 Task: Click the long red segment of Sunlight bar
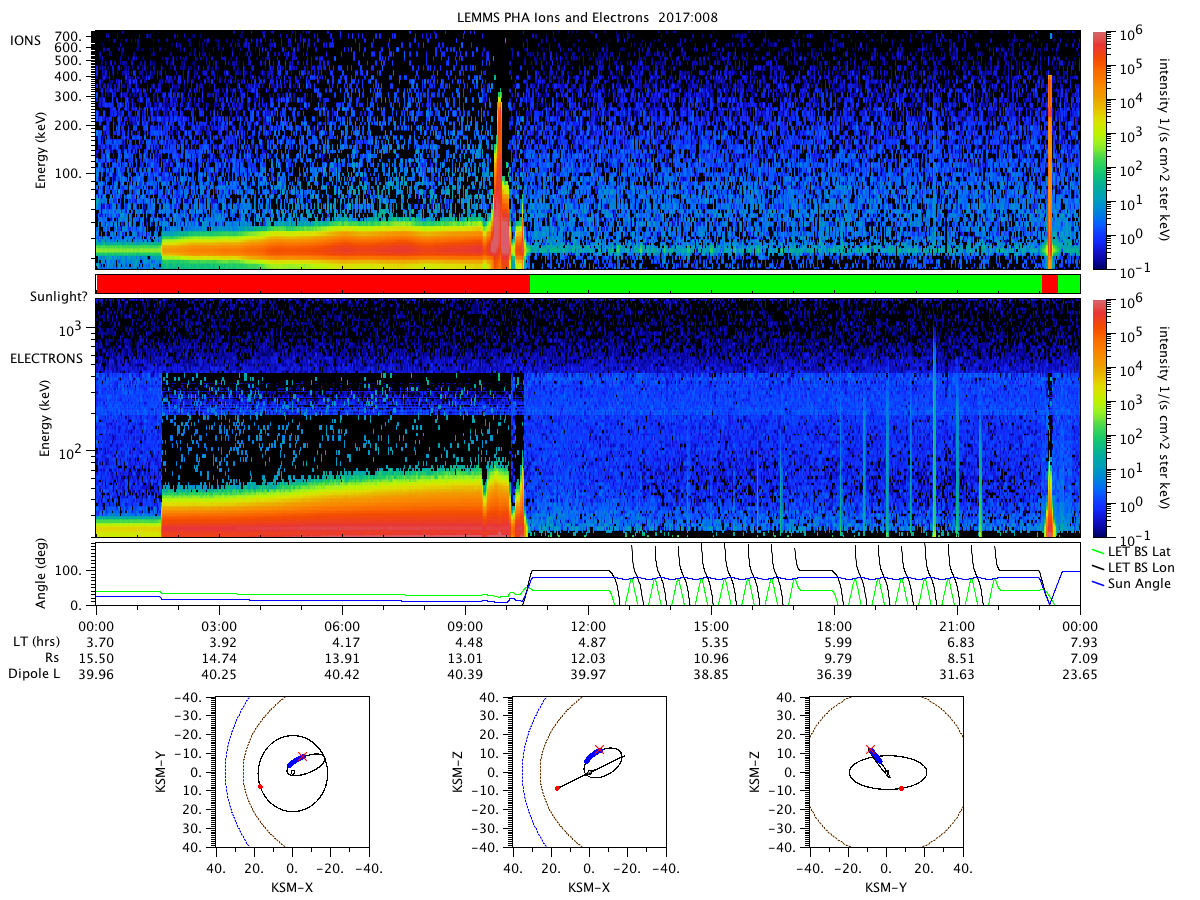(x=313, y=284)
